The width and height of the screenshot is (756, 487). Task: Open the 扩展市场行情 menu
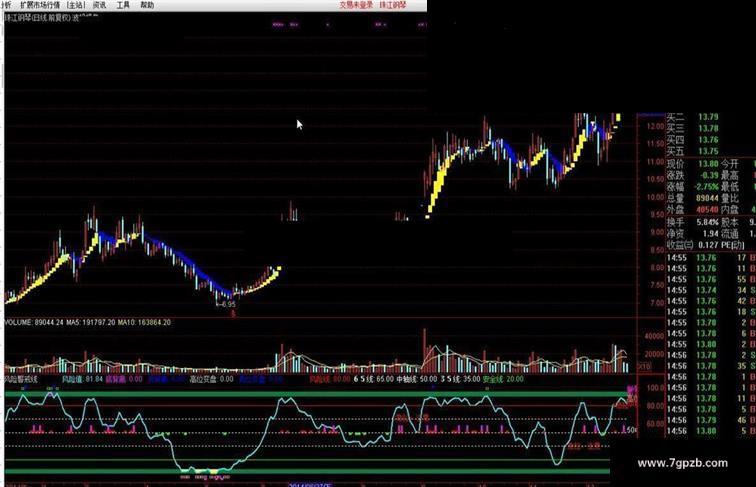coord(40,5)
